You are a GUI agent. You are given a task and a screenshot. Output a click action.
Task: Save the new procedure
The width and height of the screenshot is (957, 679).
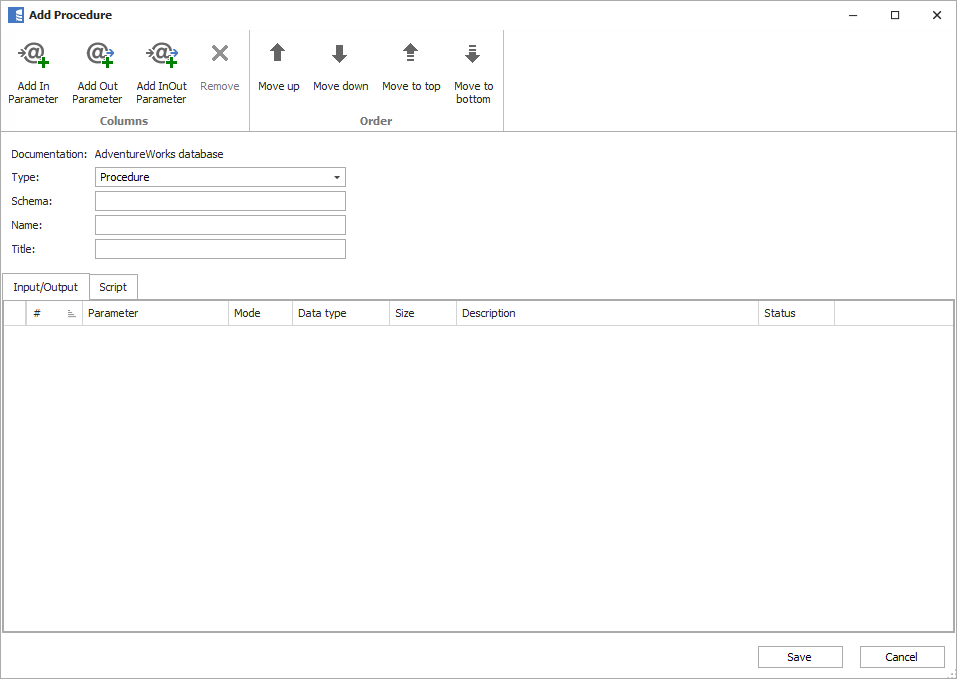point(799,657)
